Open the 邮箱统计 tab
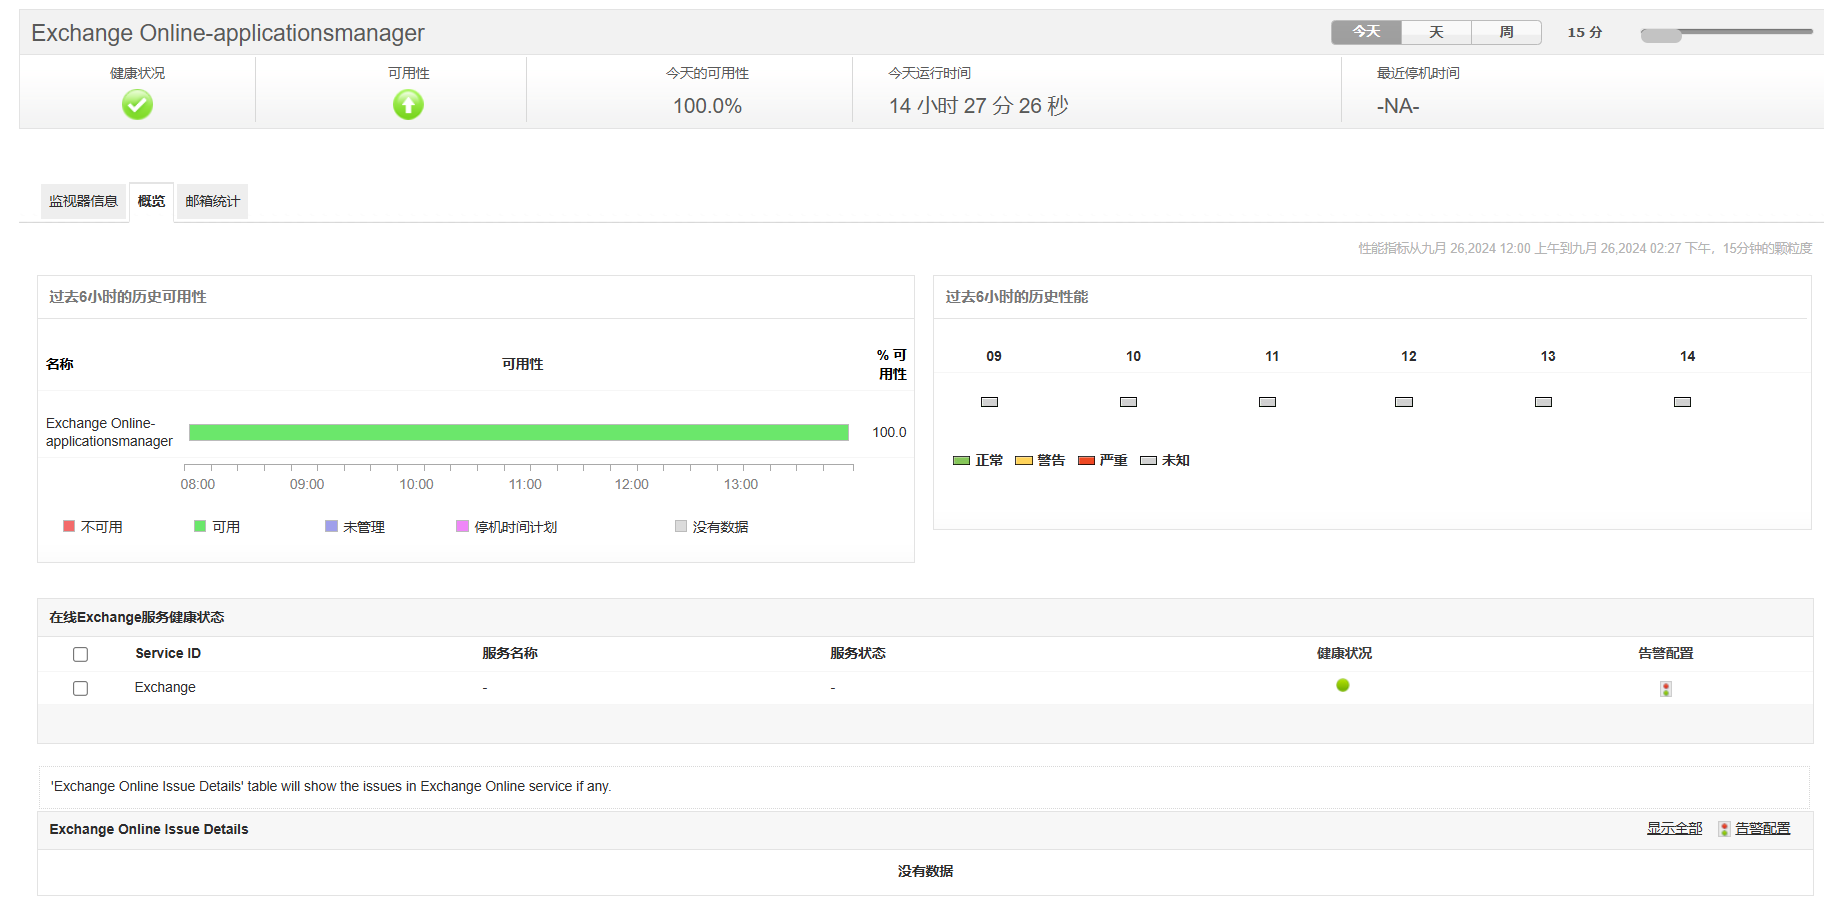 click(212, 201)
